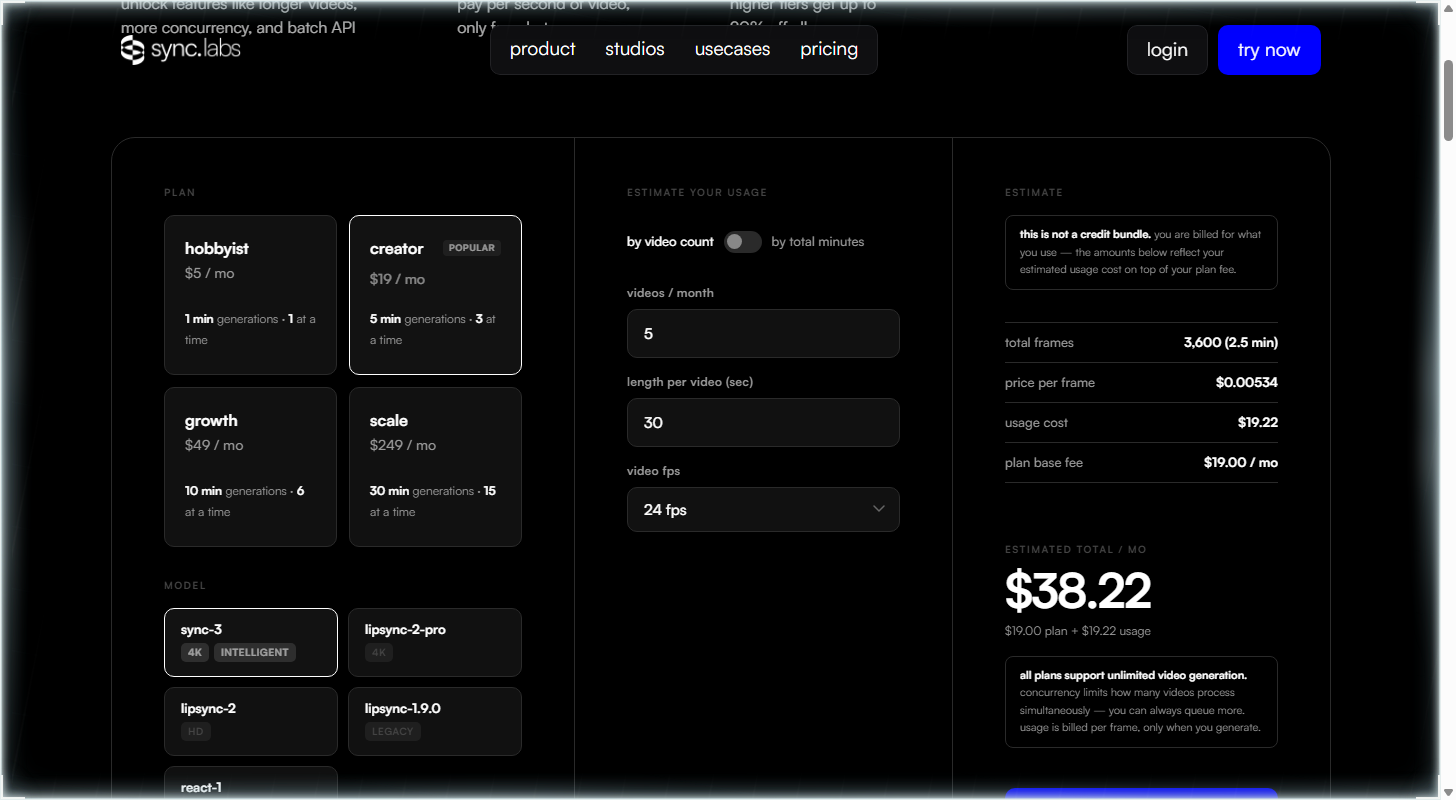This screenshot has height=800, width=1456.
Task: Open the product menu
Action: 543,49
